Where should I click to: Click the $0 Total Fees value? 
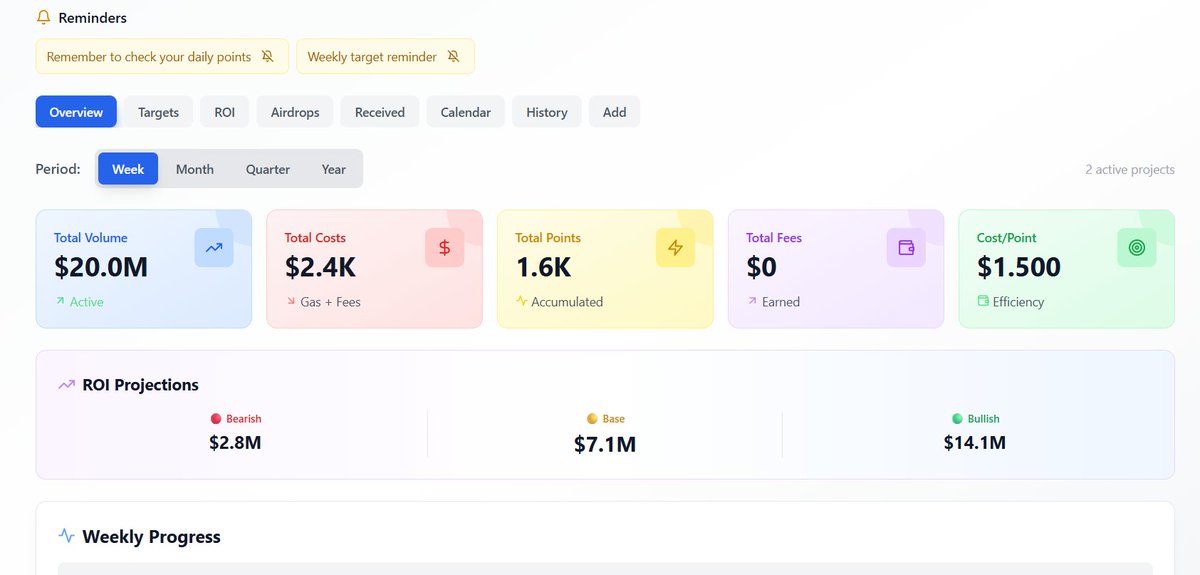click(761, 267)
